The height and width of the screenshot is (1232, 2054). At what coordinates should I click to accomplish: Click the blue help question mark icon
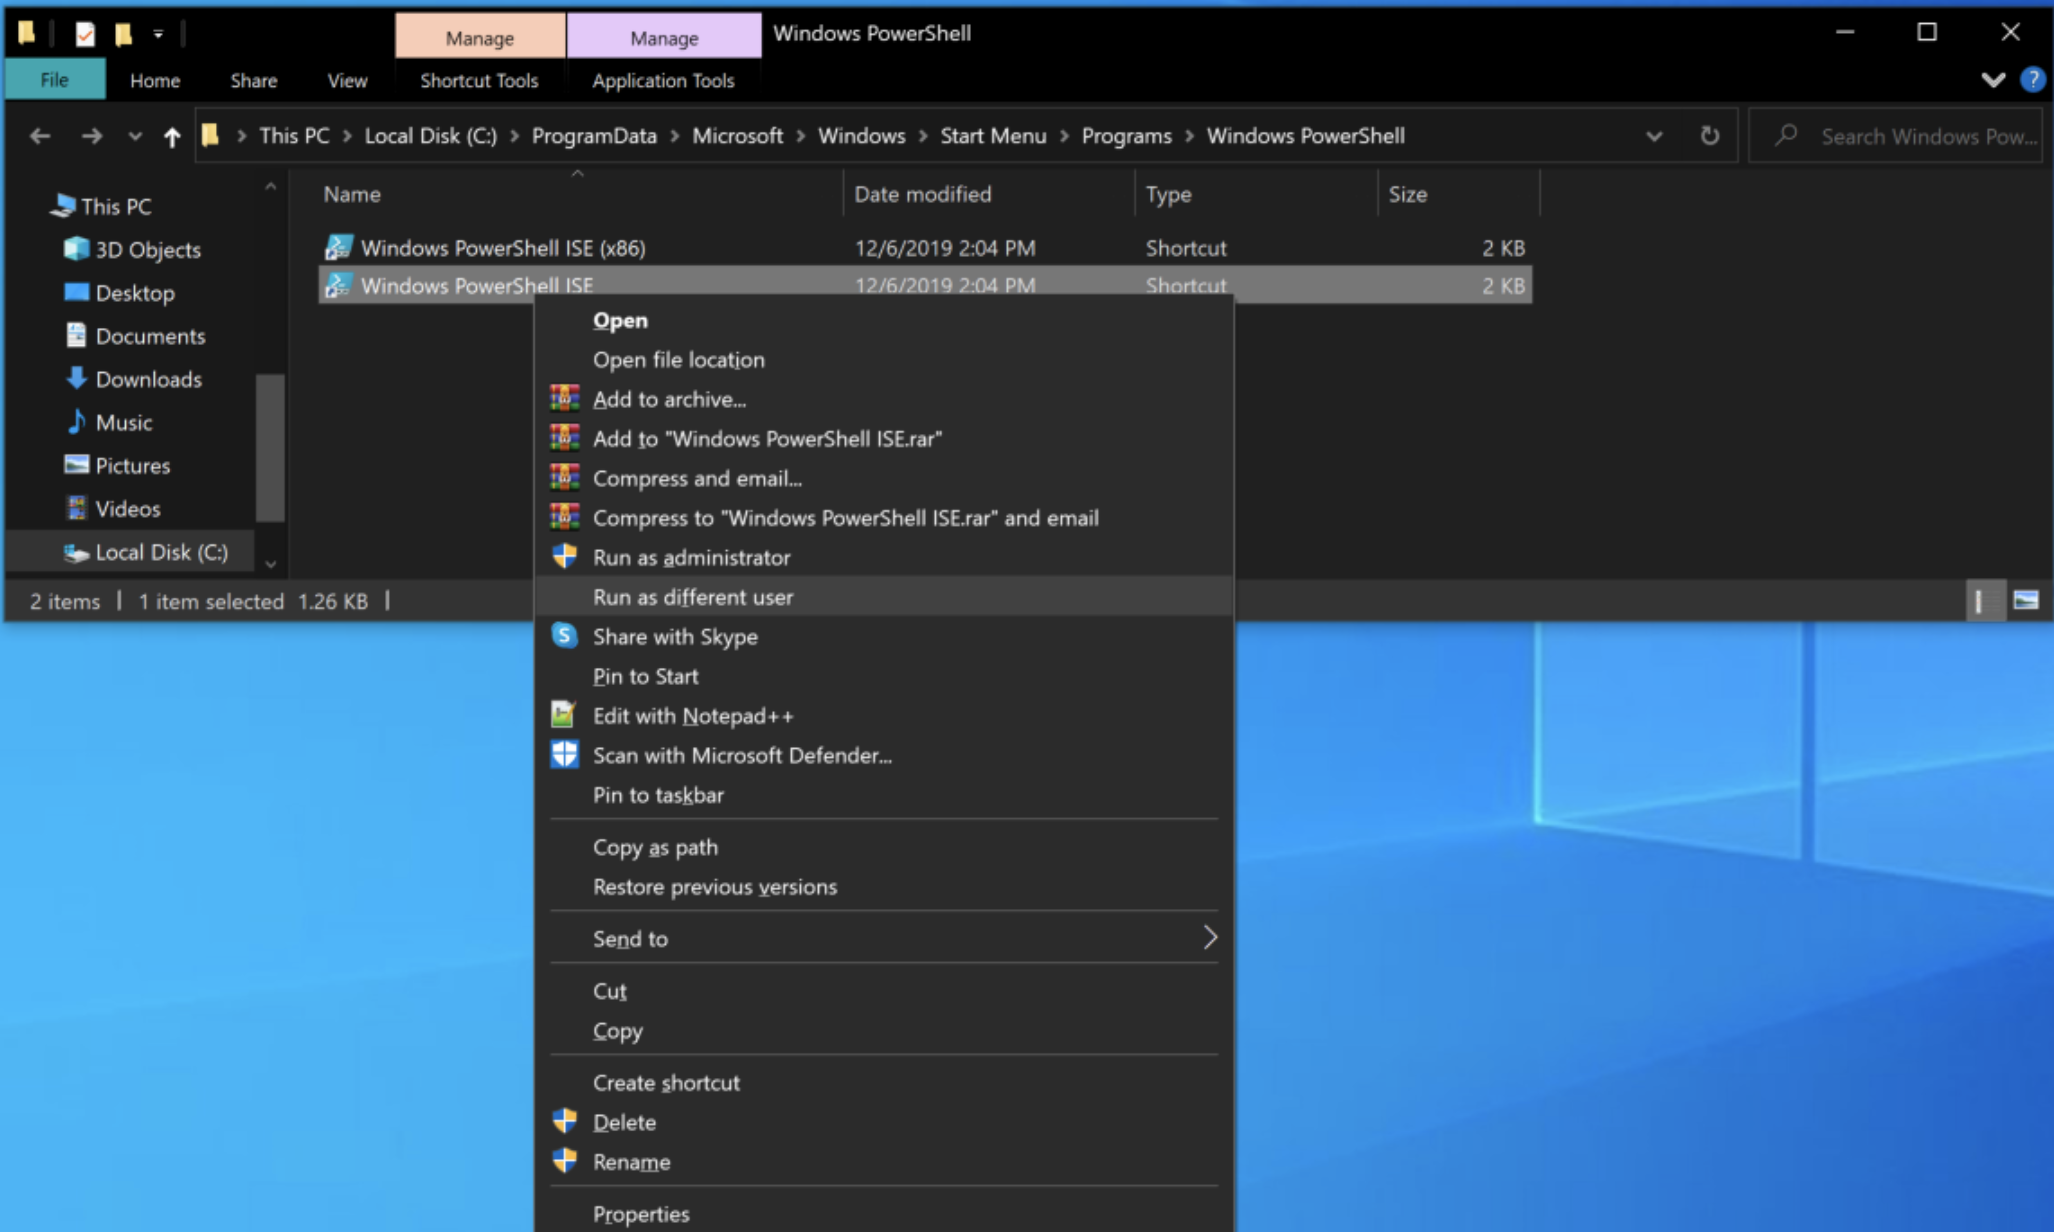(x=2032, y=80)
